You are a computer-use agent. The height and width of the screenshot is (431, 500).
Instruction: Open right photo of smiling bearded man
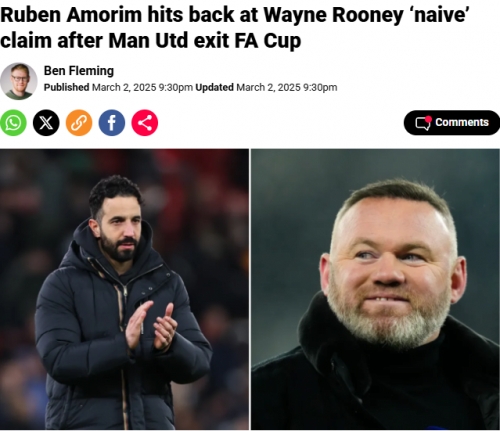[375, 289]
